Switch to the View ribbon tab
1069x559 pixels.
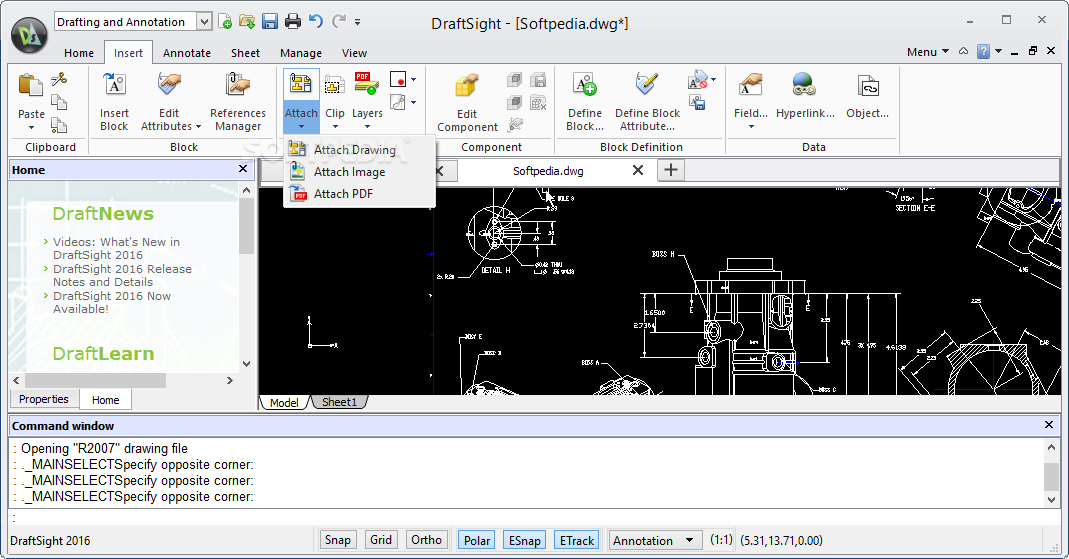pyautogui.click(x=355, y=53)
